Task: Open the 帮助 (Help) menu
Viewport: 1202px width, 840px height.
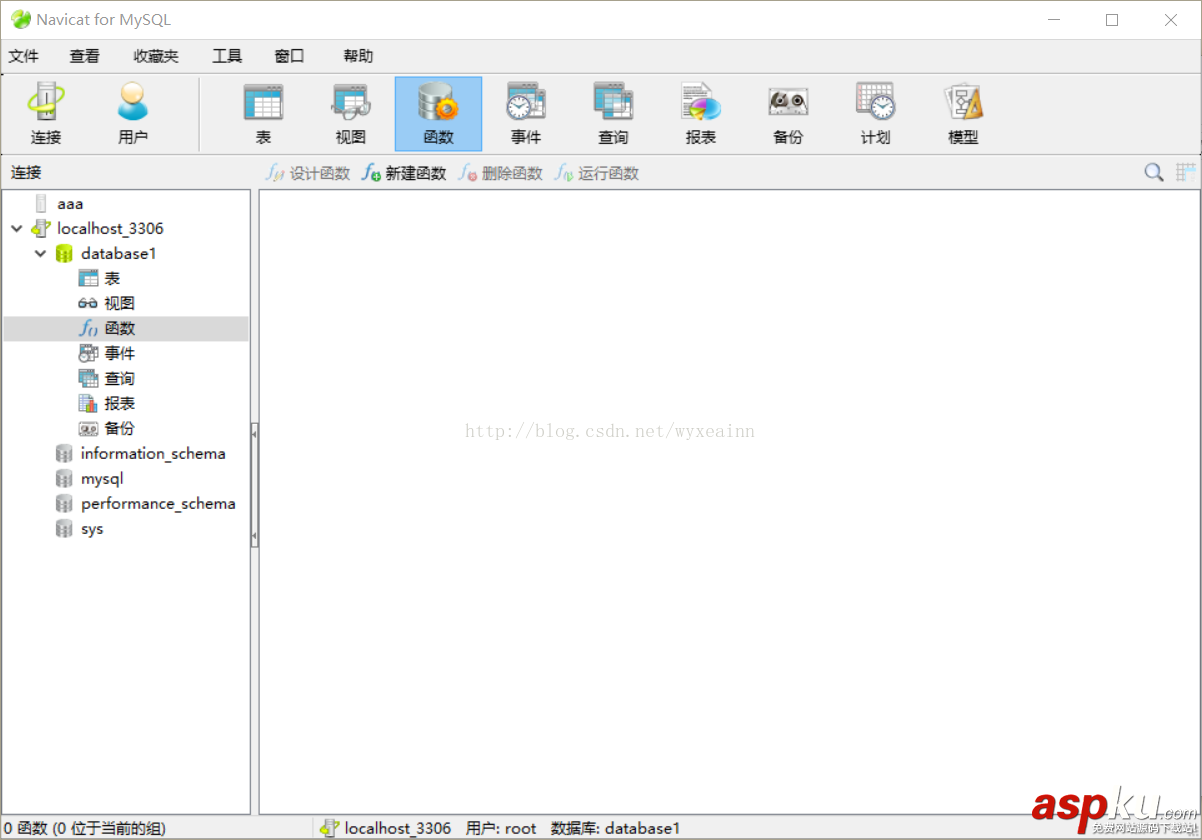Action: pyautogui.click(x=358, y=56)
